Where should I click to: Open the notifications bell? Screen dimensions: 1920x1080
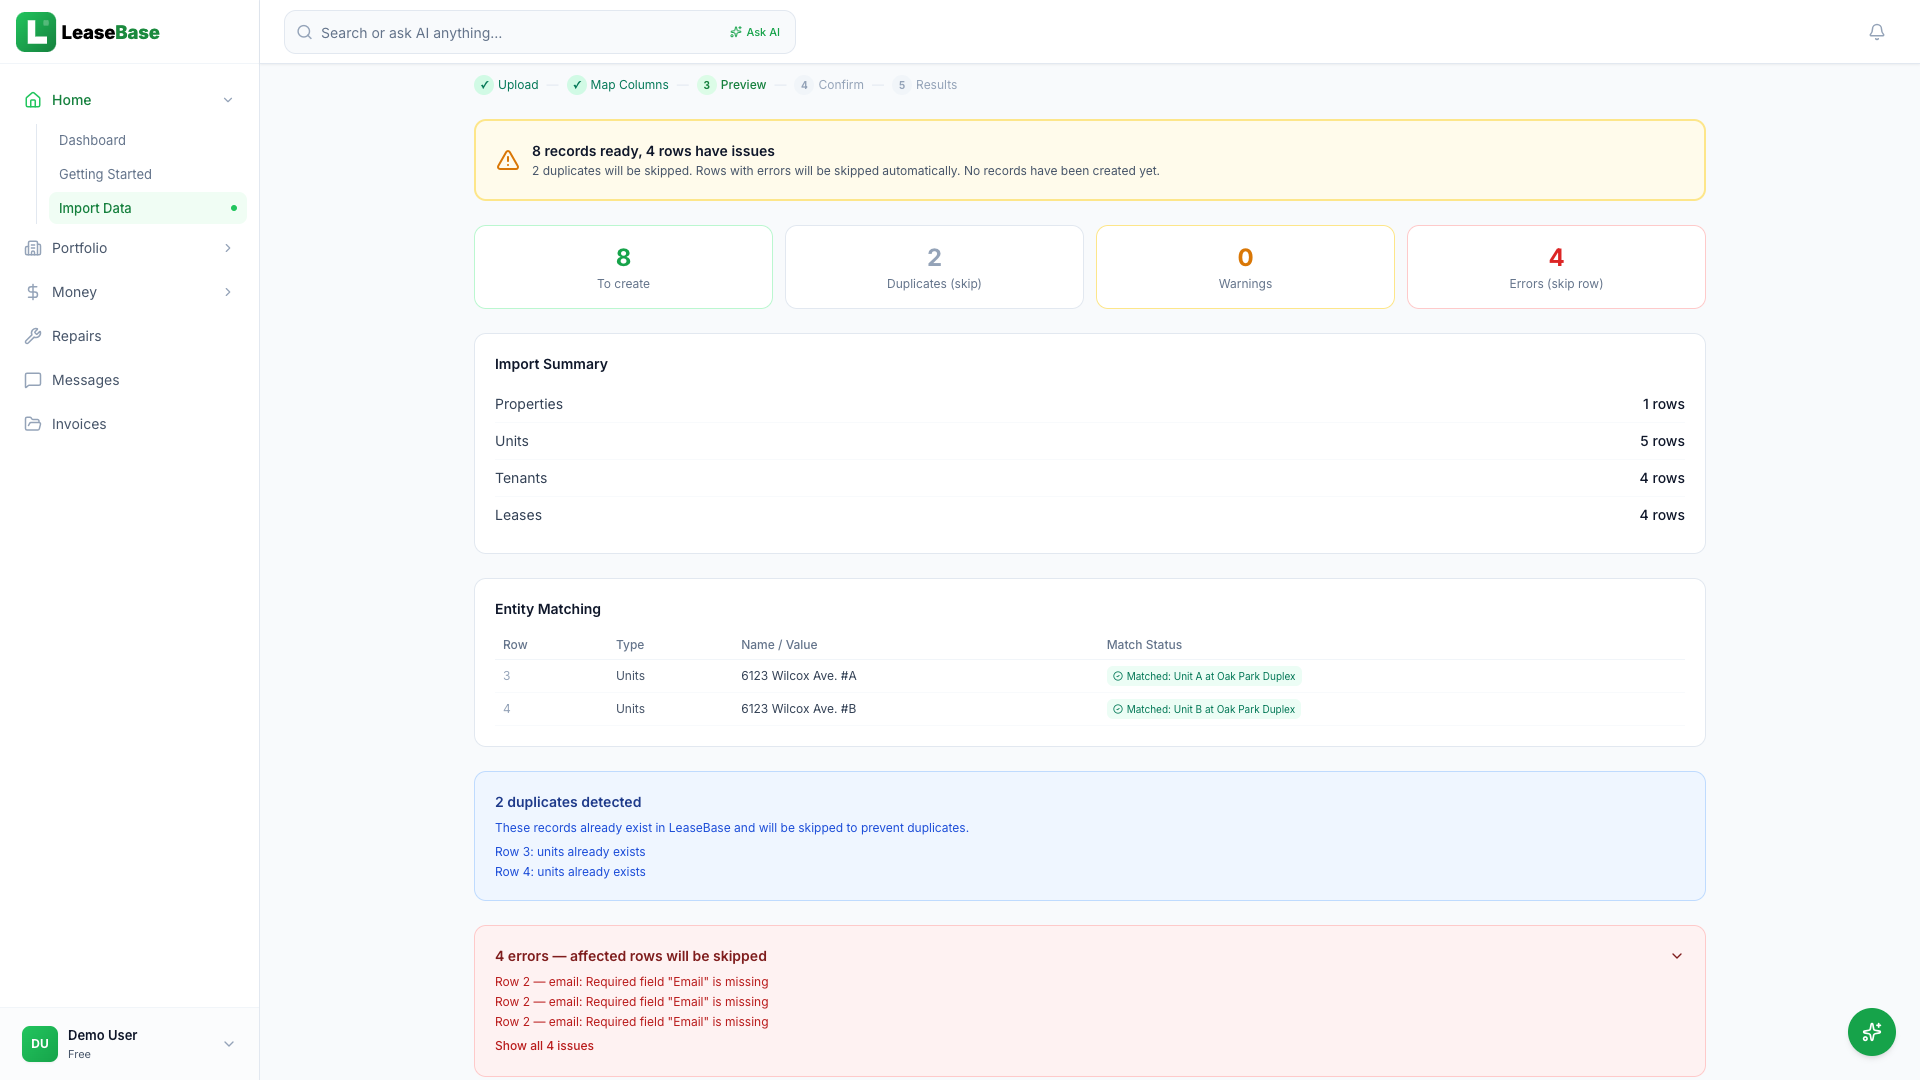point(1877,32)
